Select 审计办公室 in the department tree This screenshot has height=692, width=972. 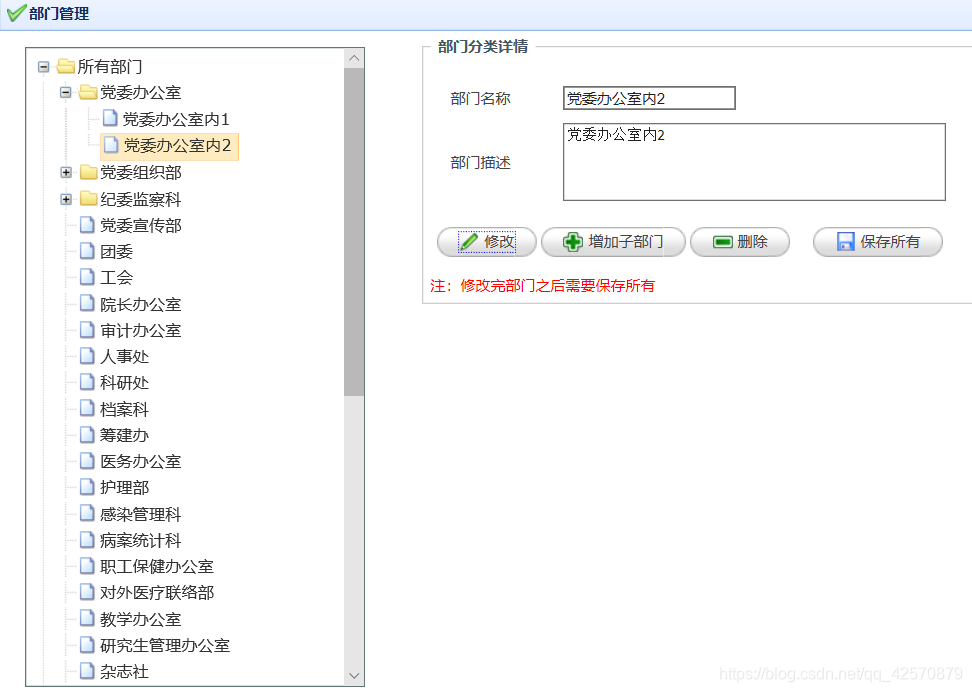click(x=141, y=330)
